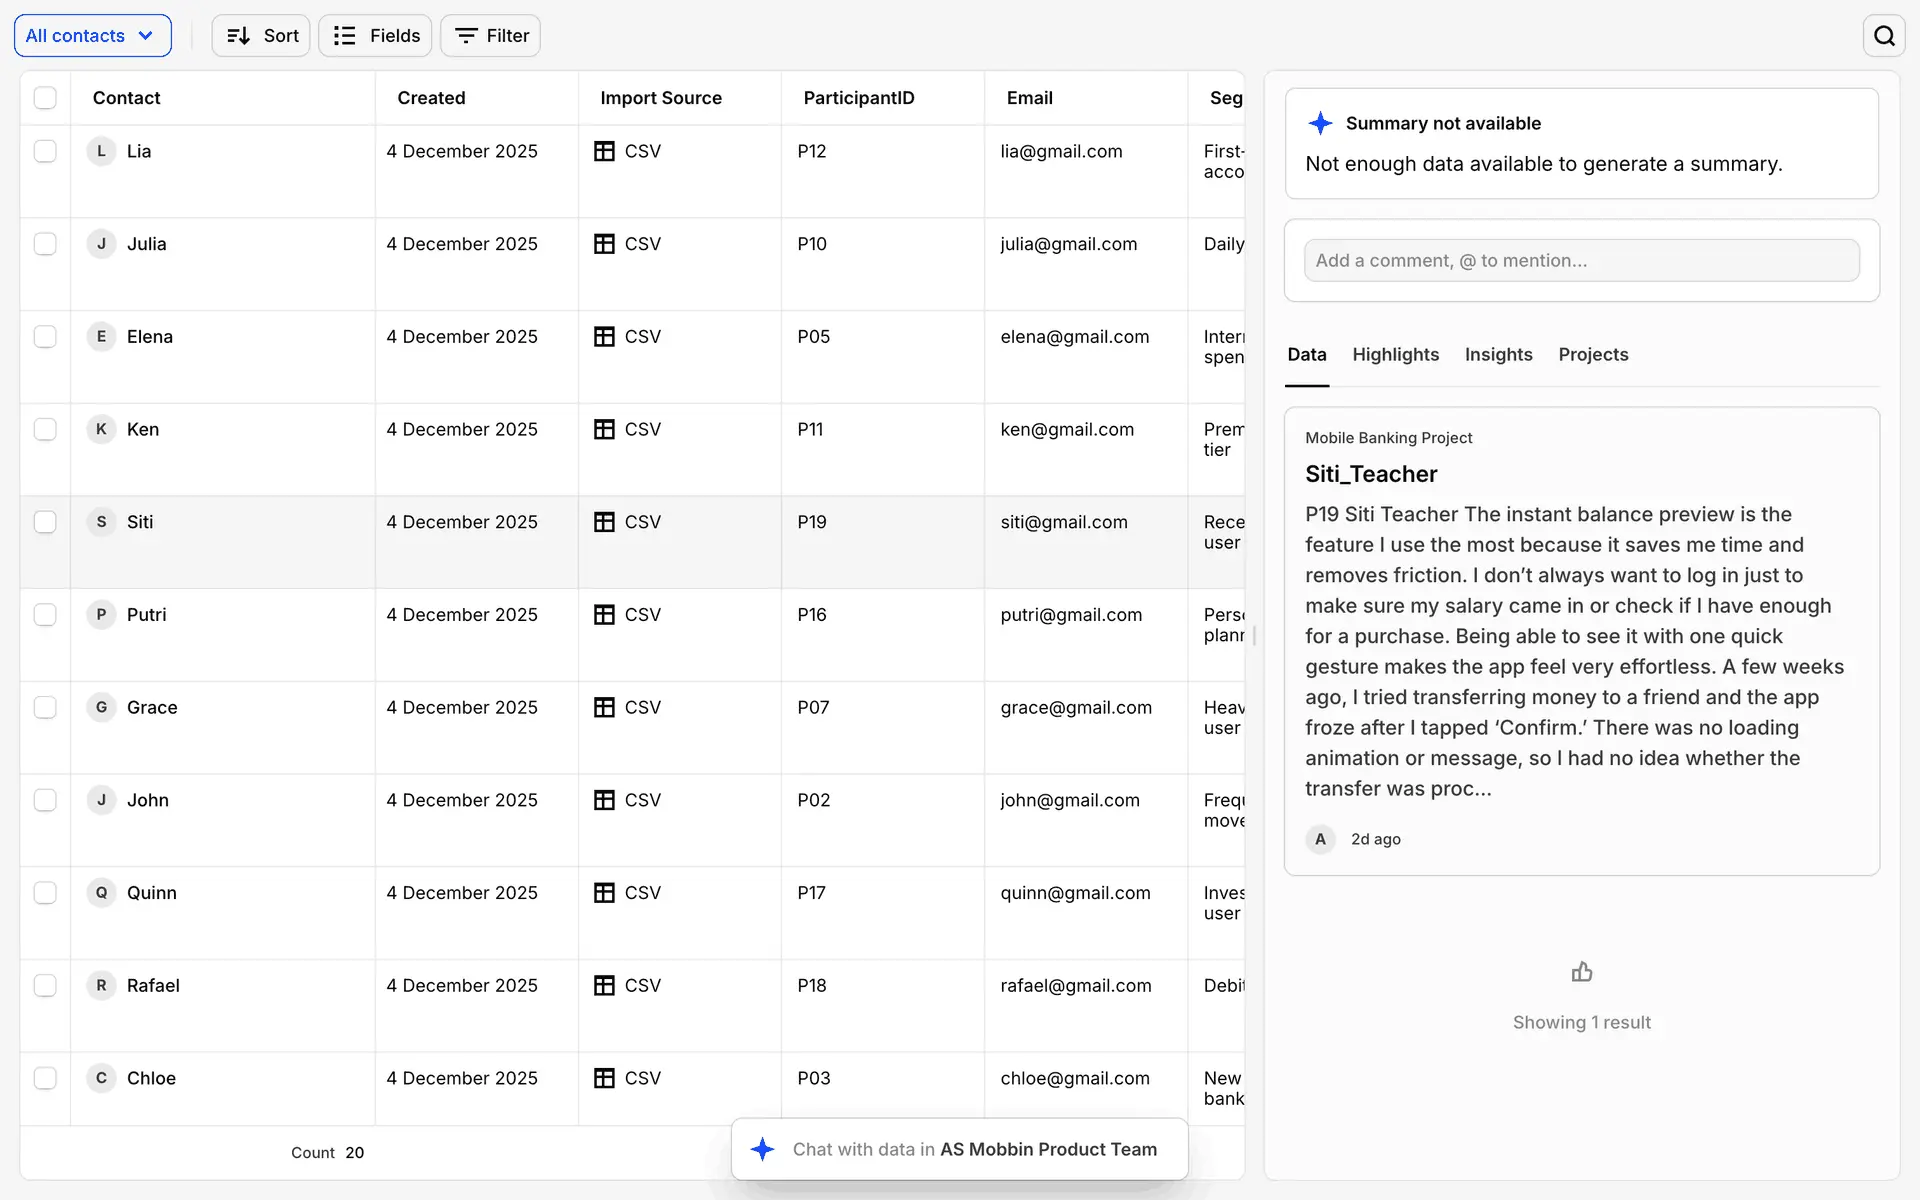The height and width of the screenshot is (1200, 1920).
Task: Select Rafael's row checkbox
Action: pos(45,985)
